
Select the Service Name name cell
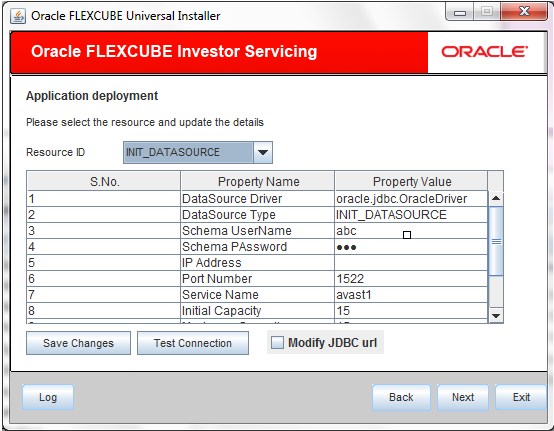[258, 295]
